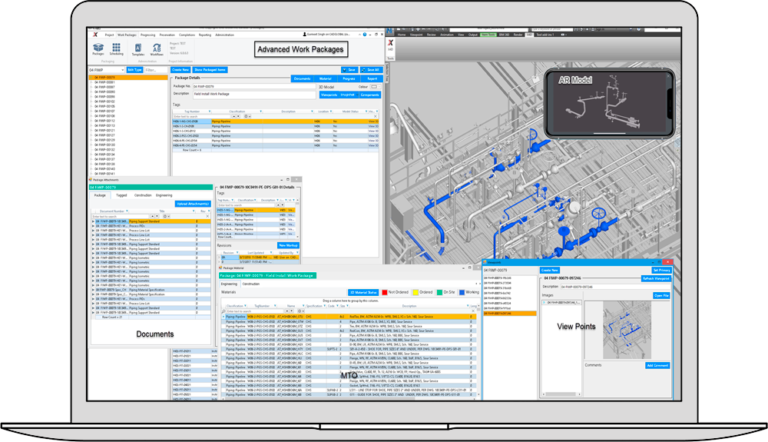Viewport: 768px width, 442px height.
Task: Open the Project menu
Action: 109,35
